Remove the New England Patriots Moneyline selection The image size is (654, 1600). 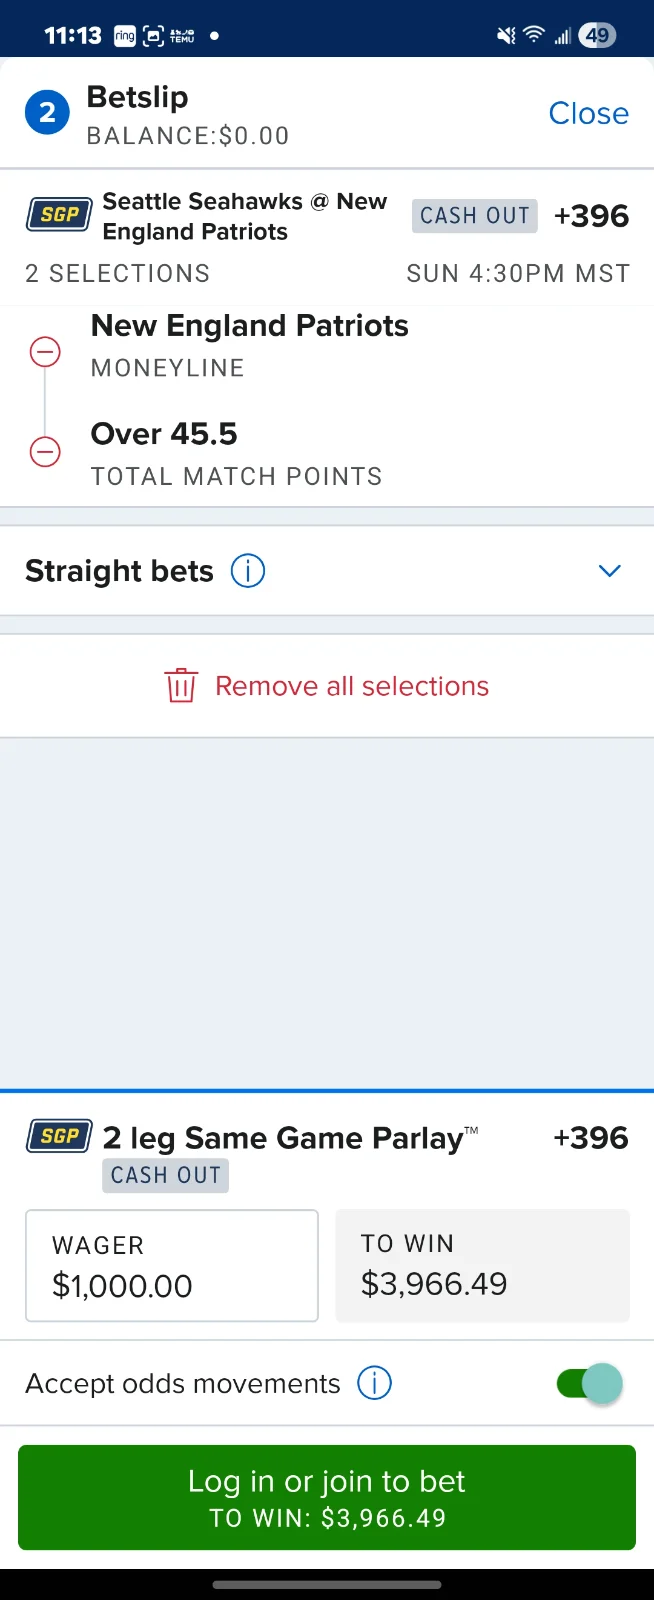[45, 351]
